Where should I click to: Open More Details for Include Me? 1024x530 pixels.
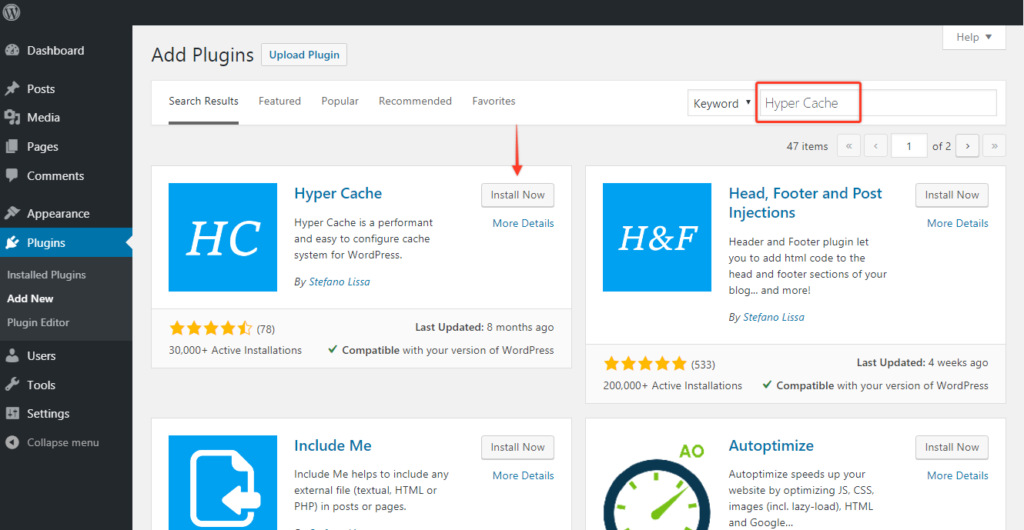click(523, 475)
